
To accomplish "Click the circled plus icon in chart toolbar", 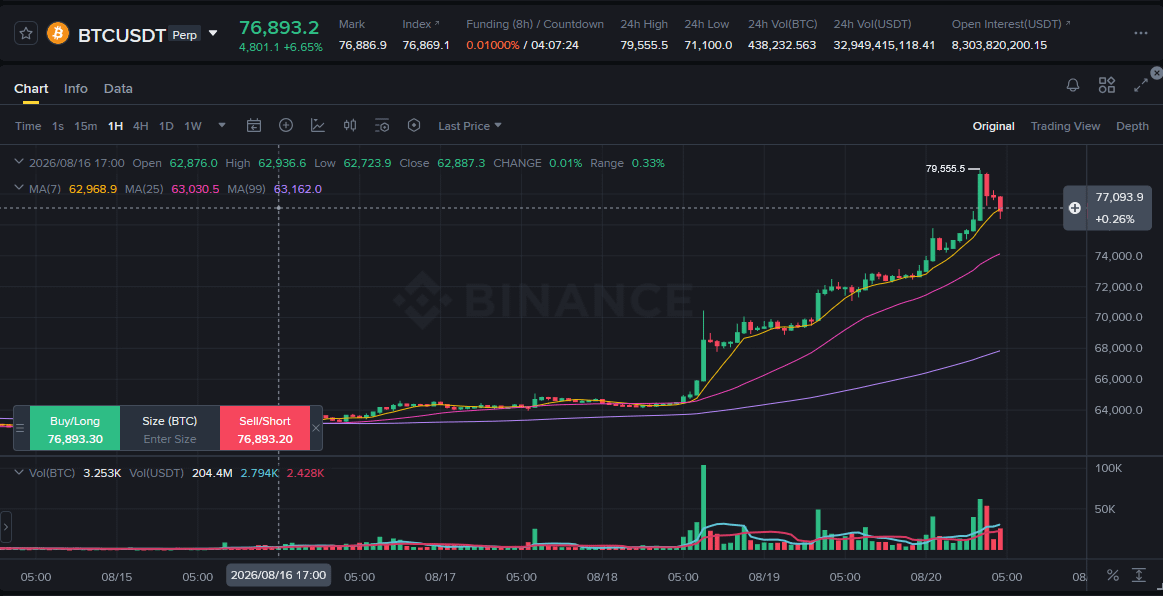I will 286,125.
